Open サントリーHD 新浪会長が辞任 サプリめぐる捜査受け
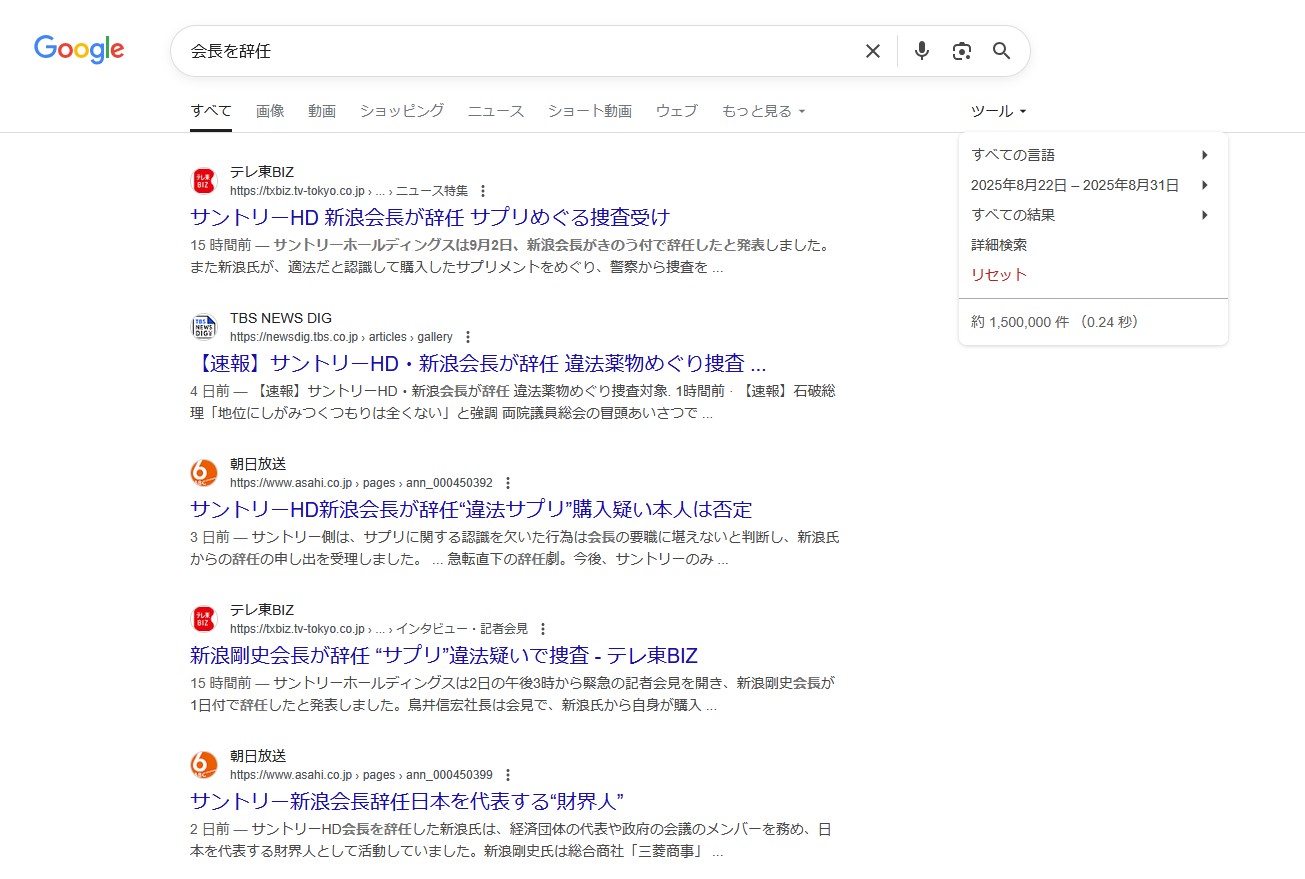1305x879 pixels. coord(430,217)
